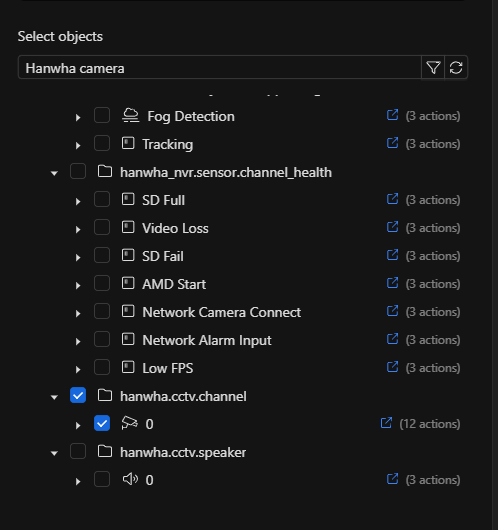The height and width of the screenshot is (530, 498).
Task: Check the SD Fail checkbox
Action: click(102, 255)
